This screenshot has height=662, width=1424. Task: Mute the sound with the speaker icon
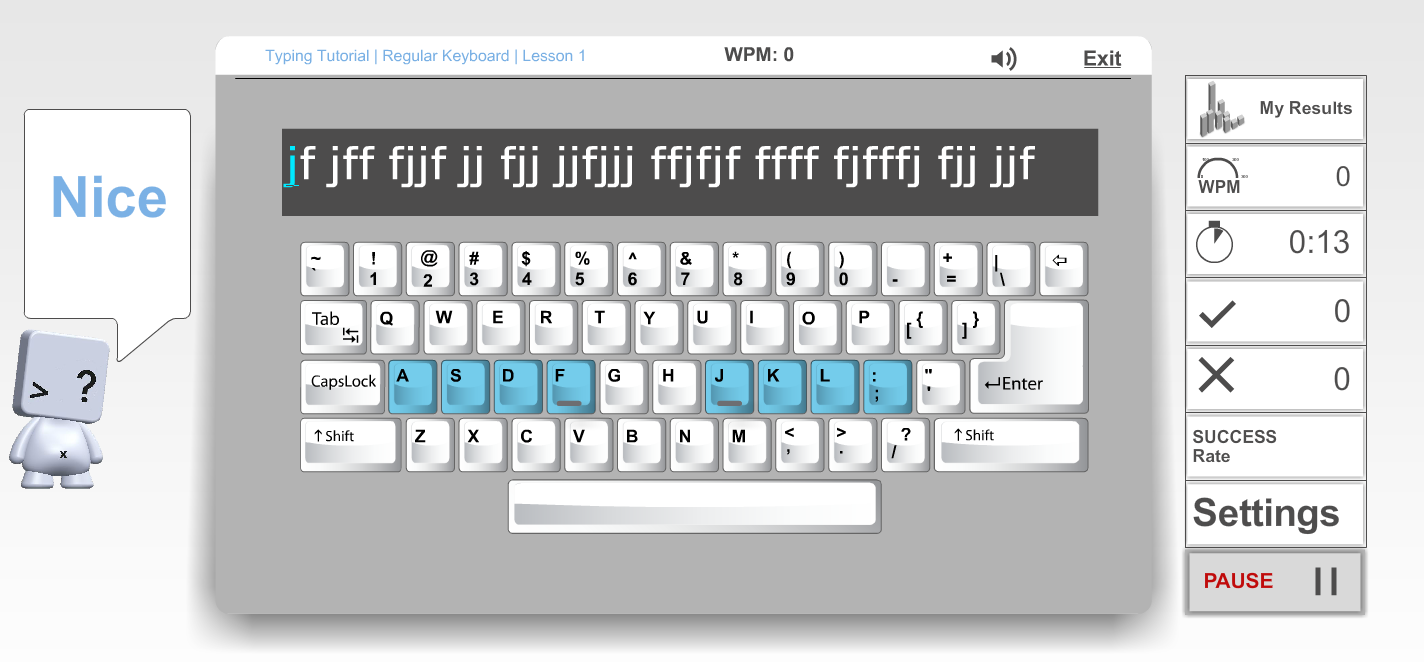pos(1003,59)
